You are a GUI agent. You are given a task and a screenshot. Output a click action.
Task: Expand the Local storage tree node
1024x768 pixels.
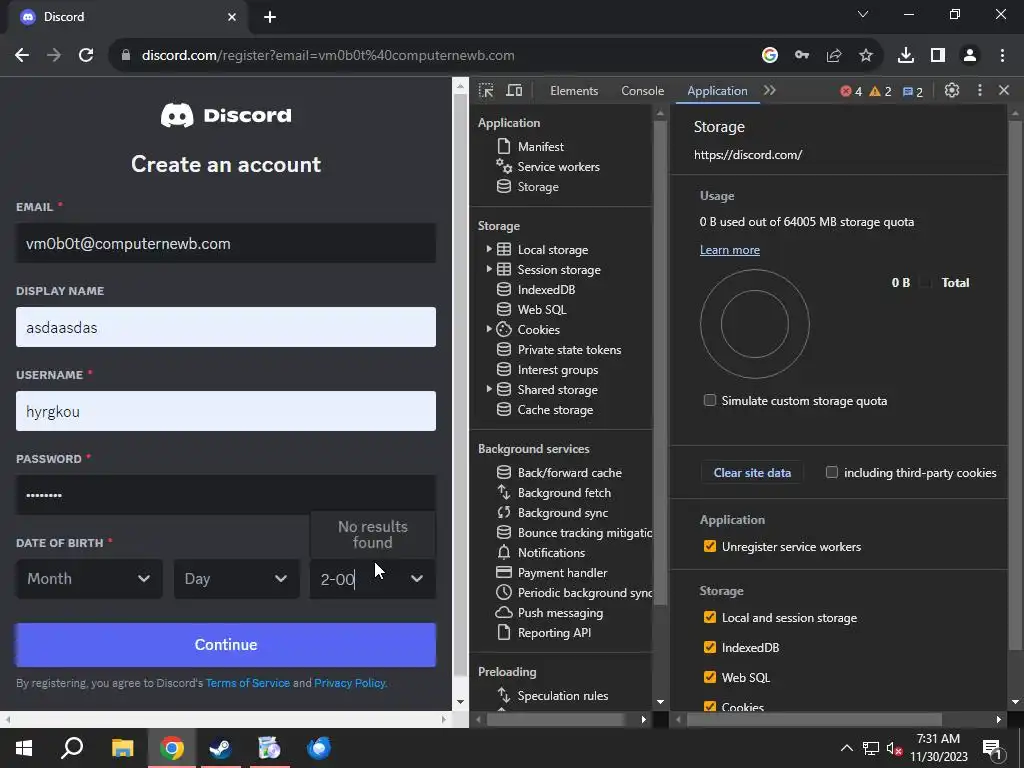click(x=488, y=249)
